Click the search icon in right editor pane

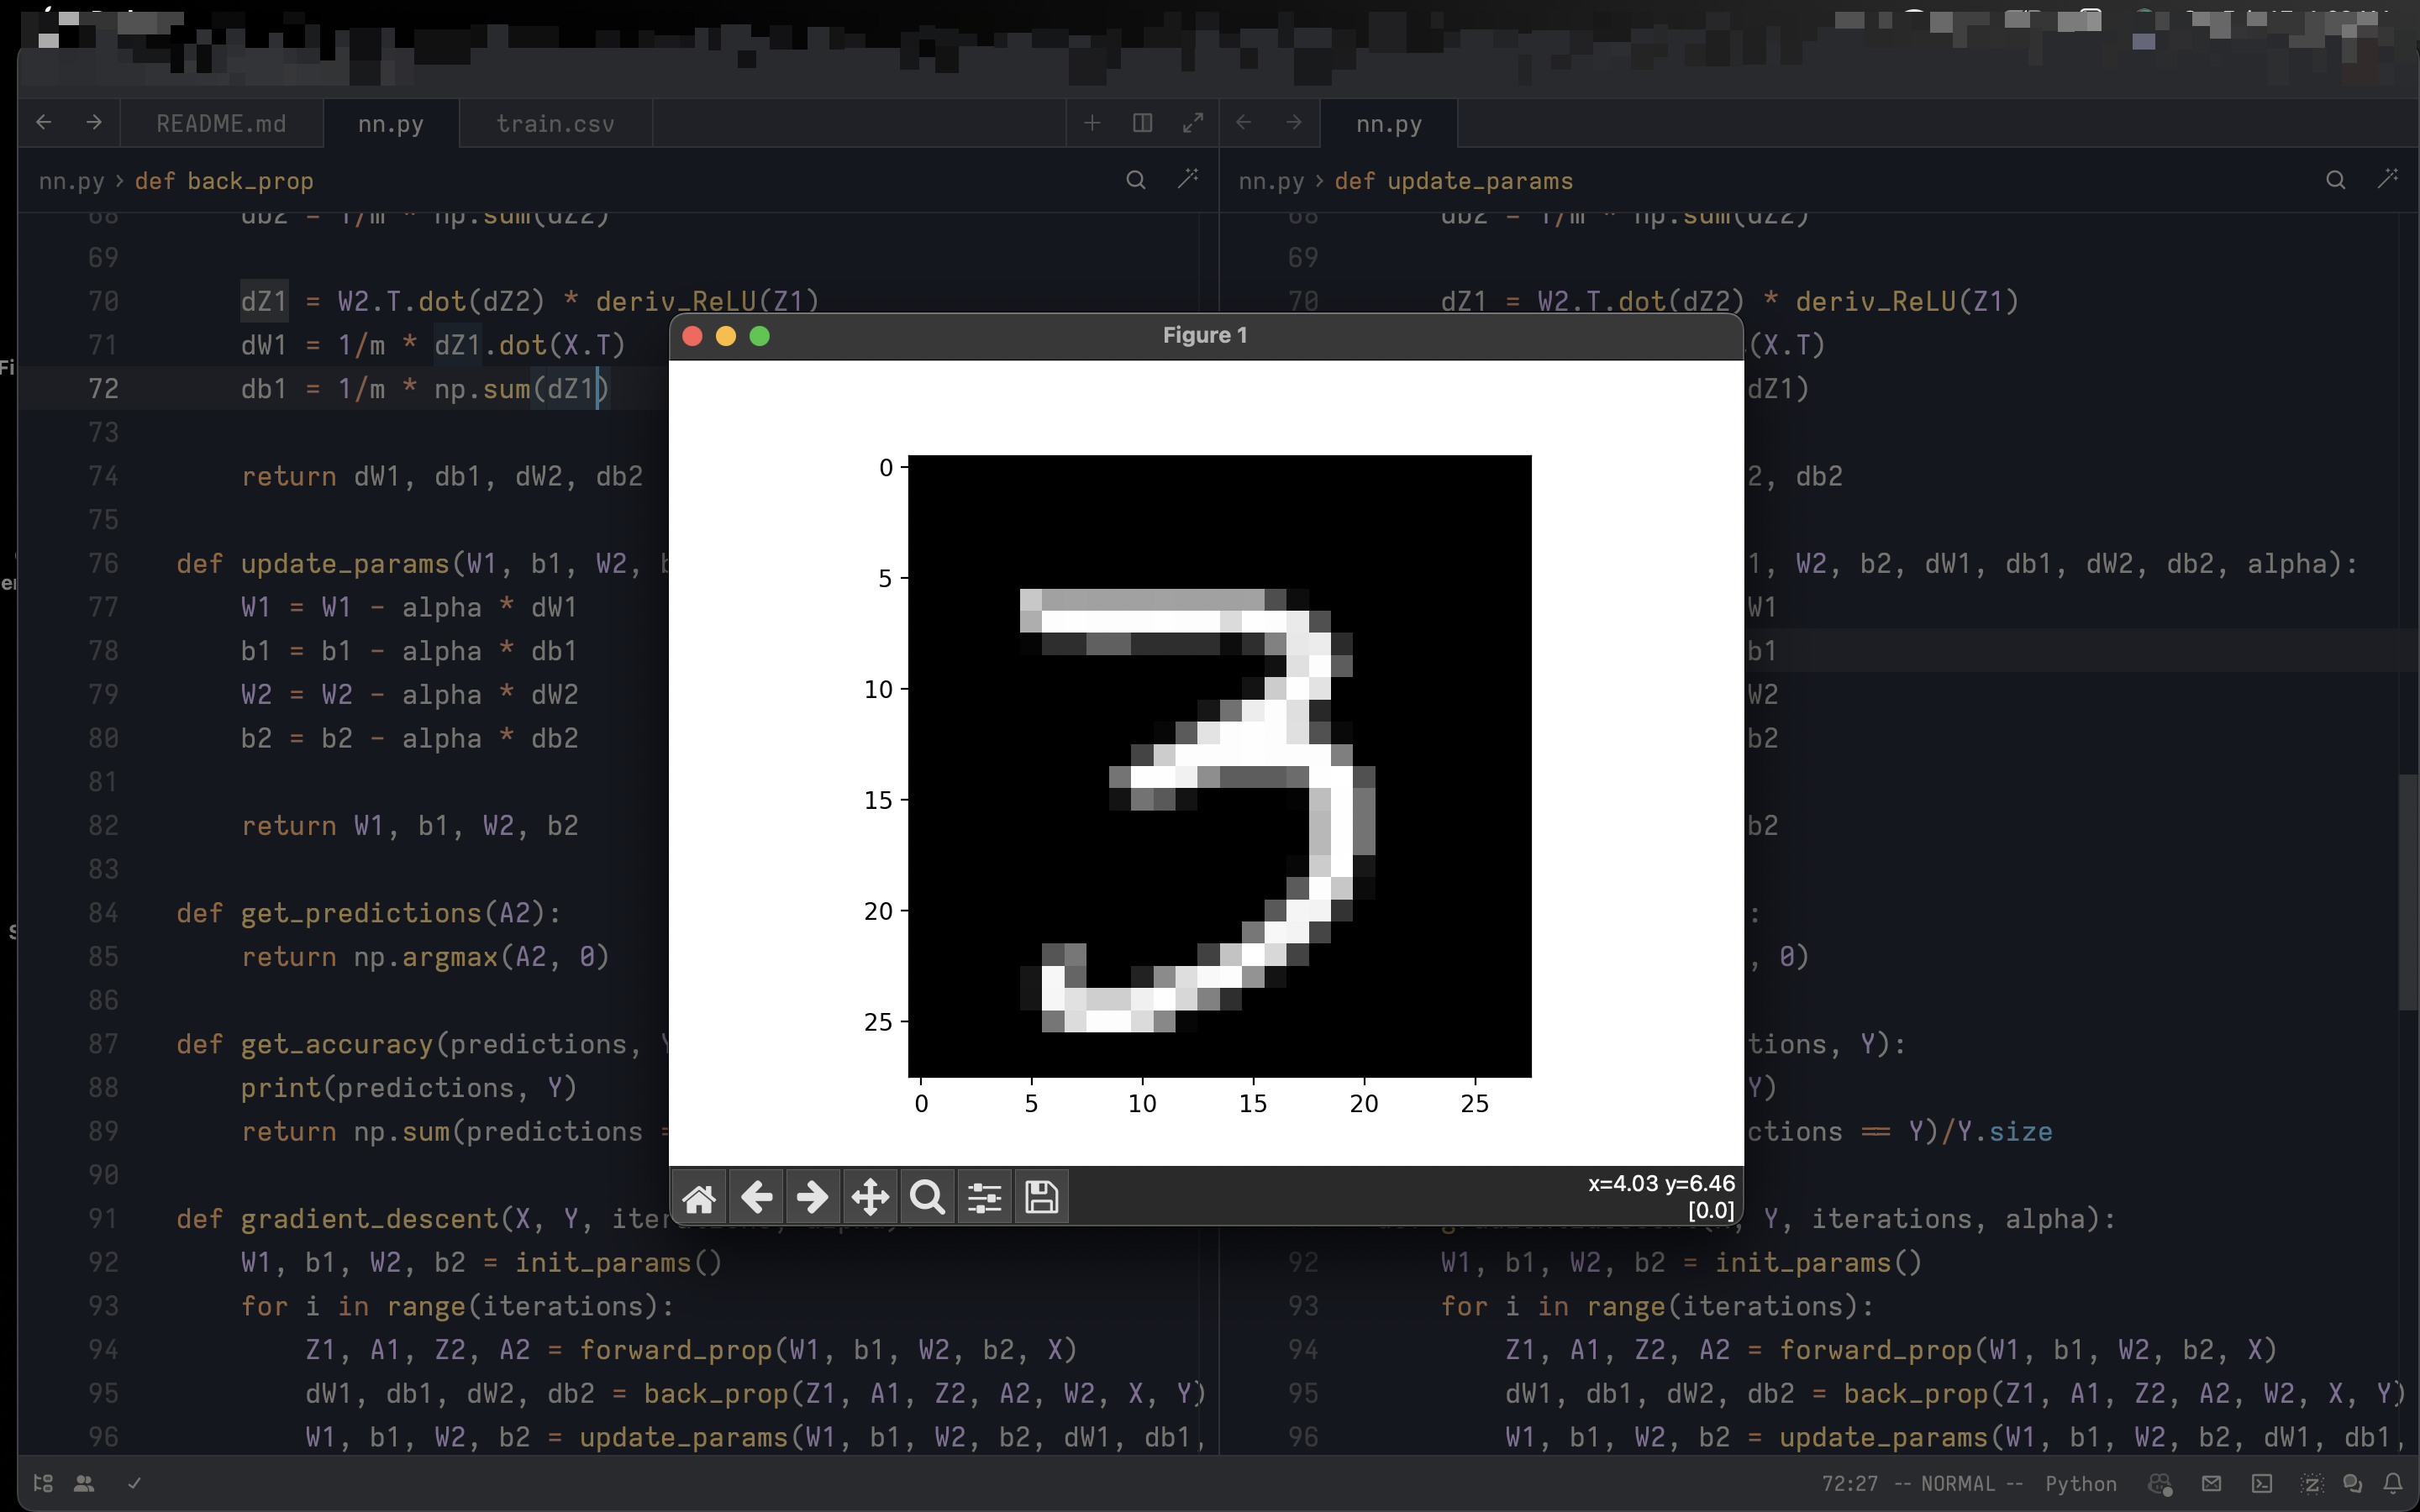pyautogui.click(x=2336, y=180)
